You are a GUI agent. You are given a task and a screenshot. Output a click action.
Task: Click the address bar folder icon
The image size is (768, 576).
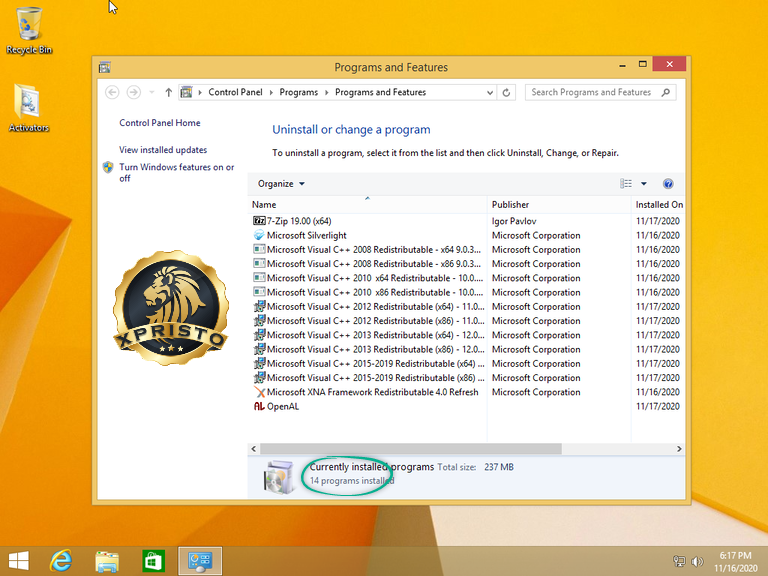click(186, 92)
